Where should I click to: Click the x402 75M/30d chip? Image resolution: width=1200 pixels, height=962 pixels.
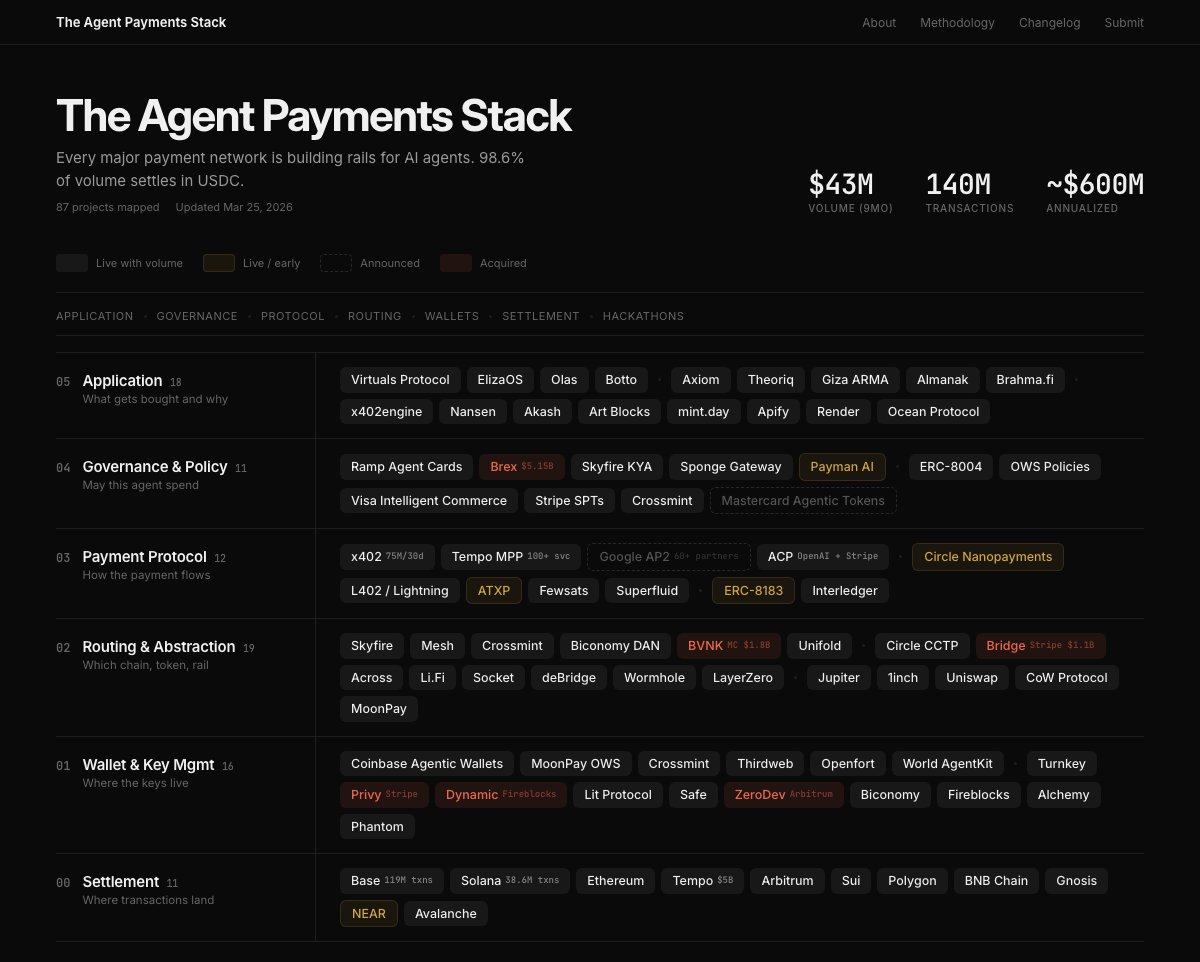tap(387, 557)
